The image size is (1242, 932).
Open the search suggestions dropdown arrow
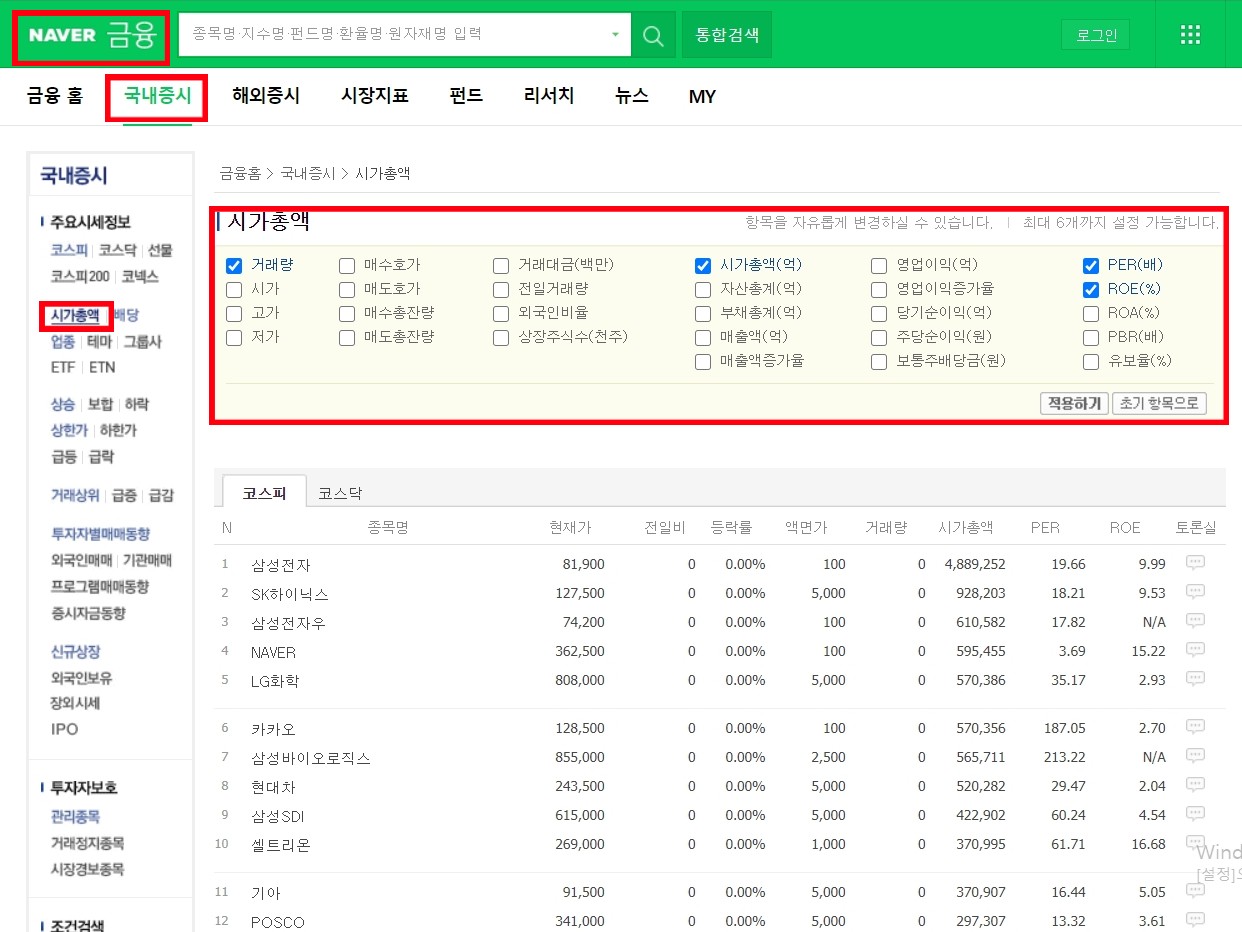tap(616, 34)
